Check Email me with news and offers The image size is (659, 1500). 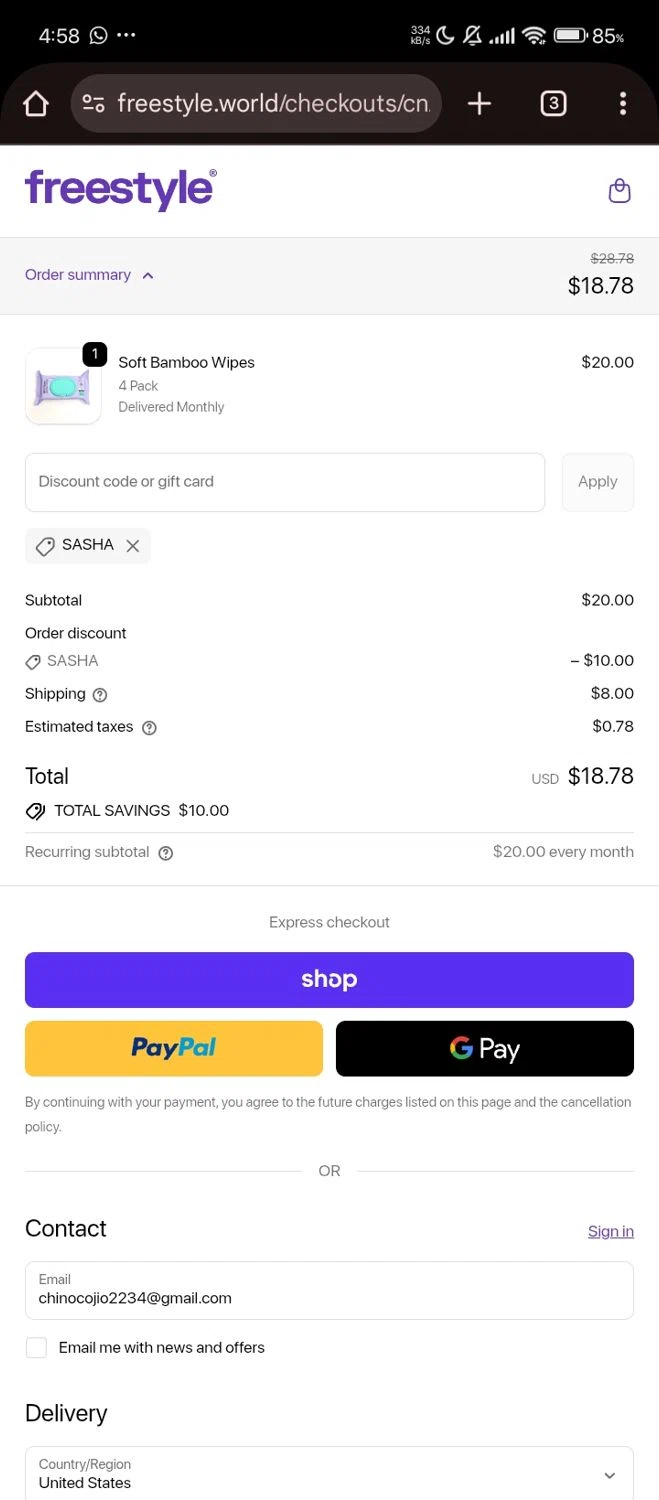point(37,1348)
